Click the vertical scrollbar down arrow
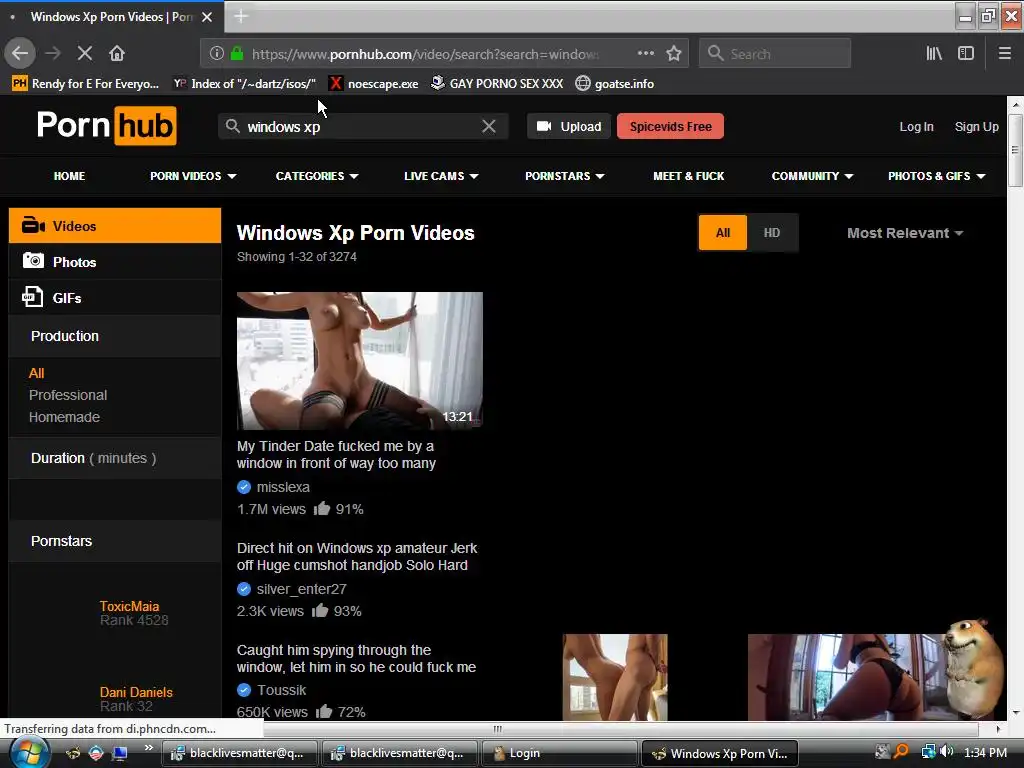1024x768 pixels. click(1015, 712)
